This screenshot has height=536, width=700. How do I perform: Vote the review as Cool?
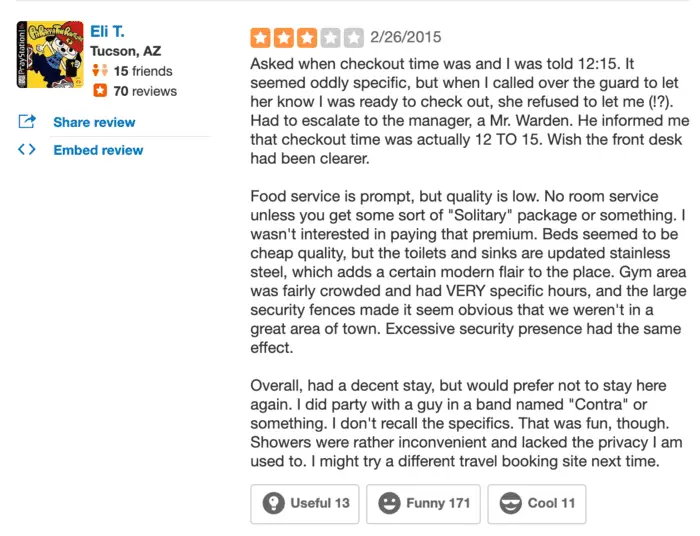(536, 503)
